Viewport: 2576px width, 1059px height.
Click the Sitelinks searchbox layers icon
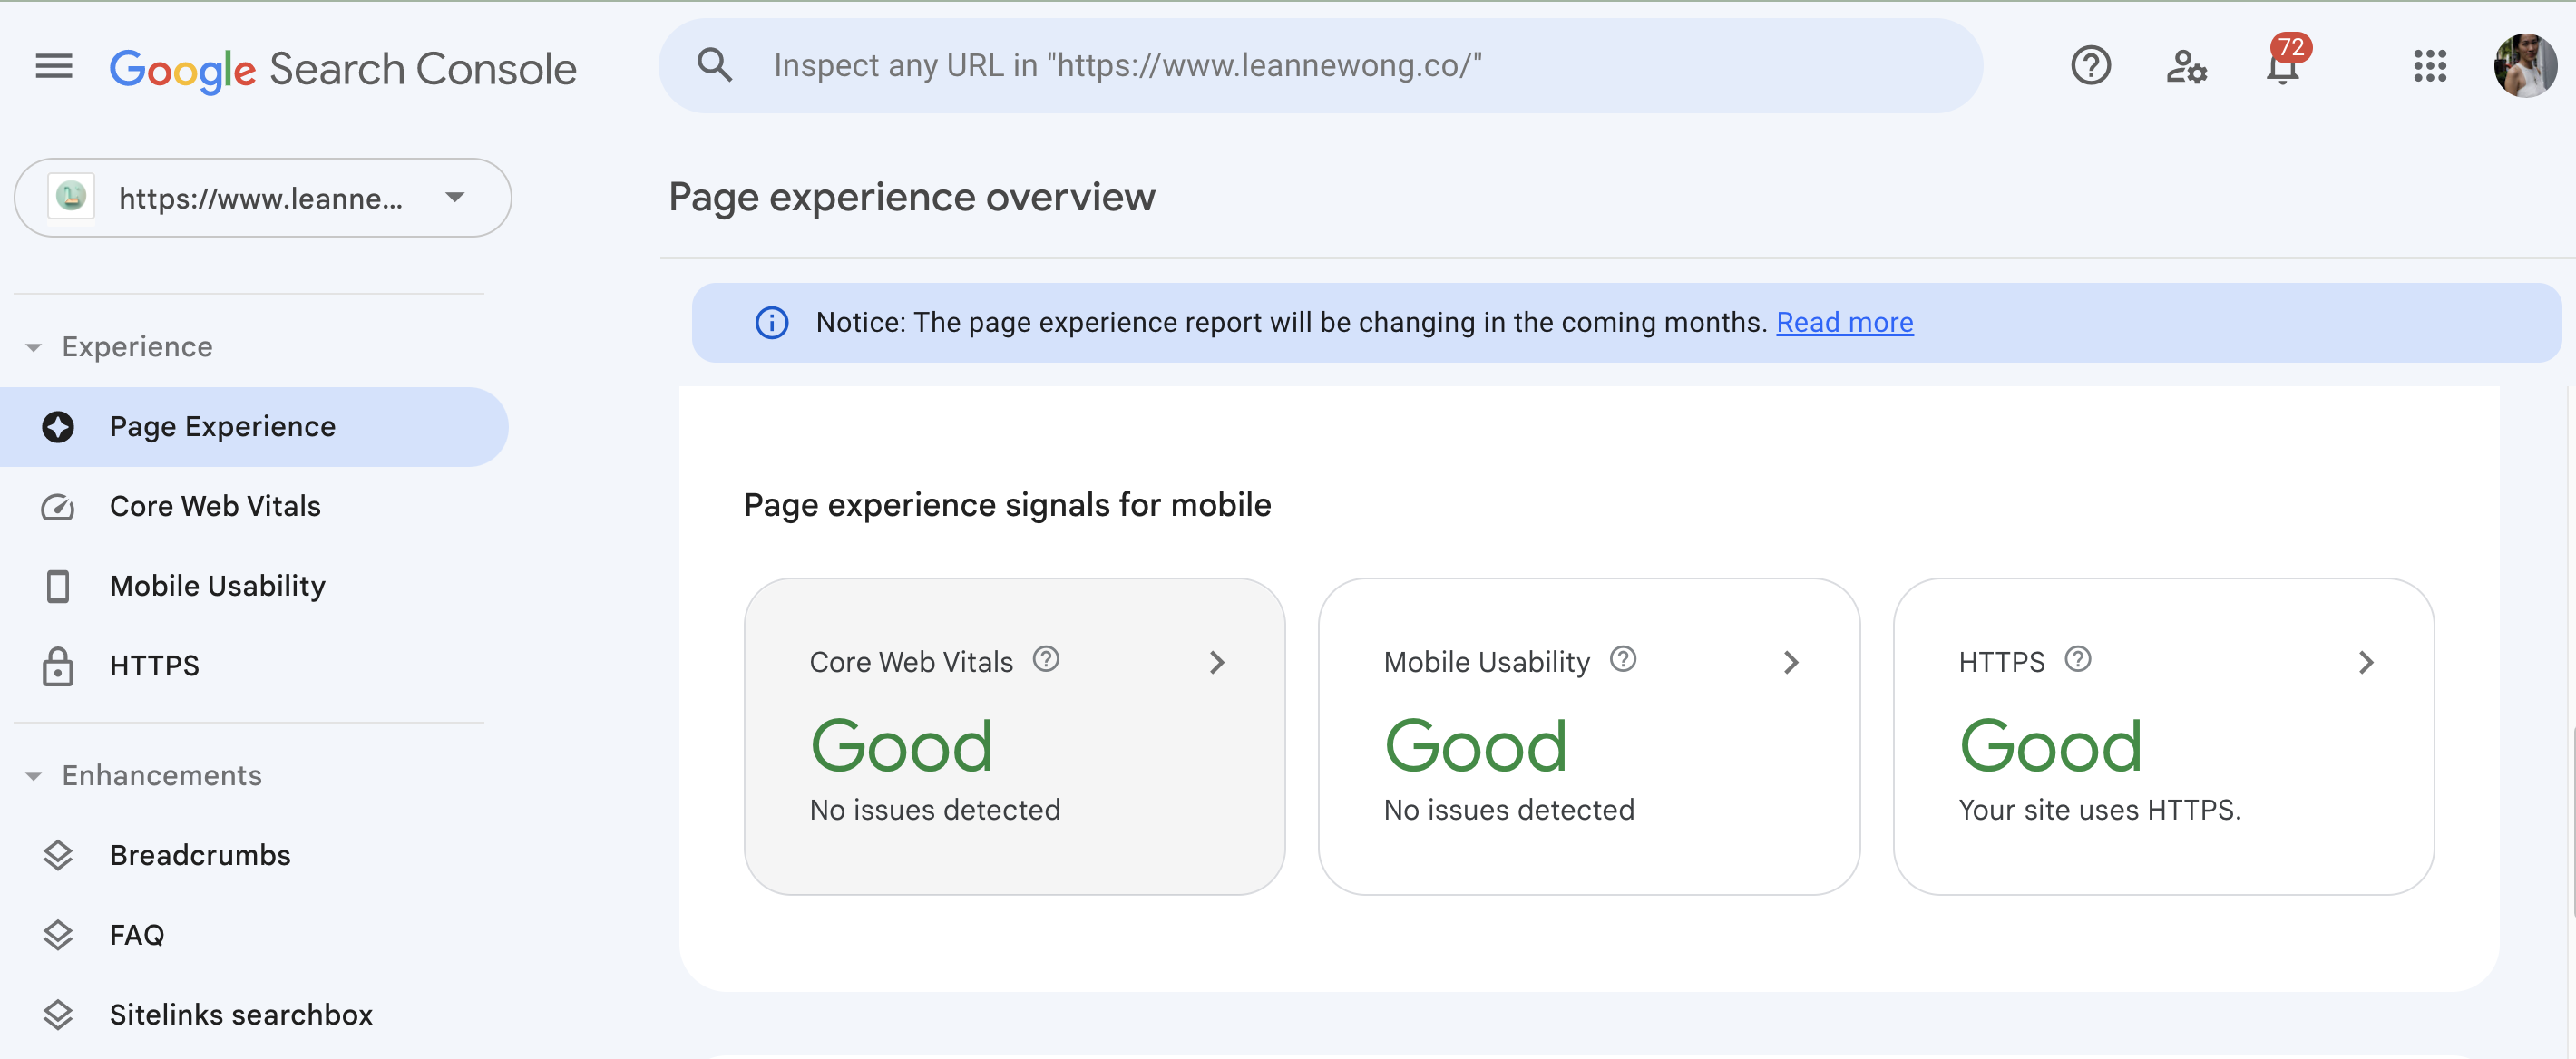pos(58,1015)
